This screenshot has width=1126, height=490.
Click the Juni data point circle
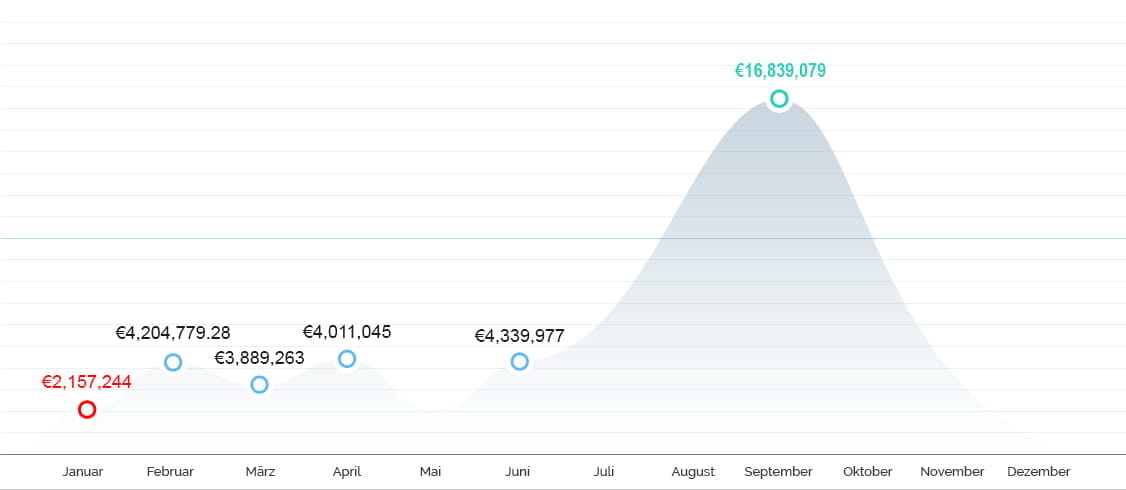click(520, 361)
